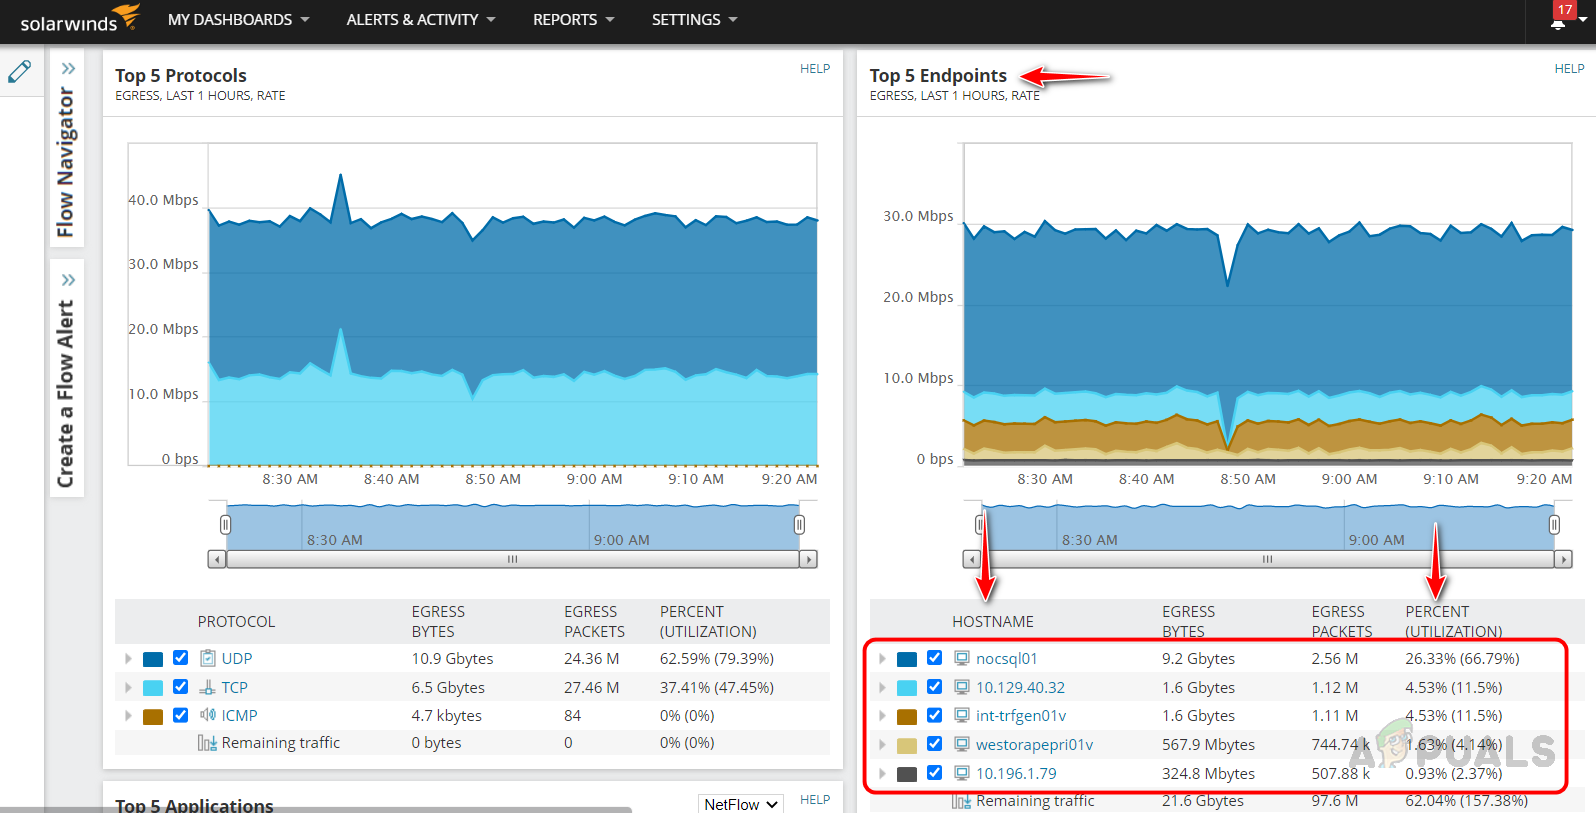Screen dimensions: 1596x813
Task: Expand the 10.196.1.79 endpoint row
Action: click(x=882, y=773)
